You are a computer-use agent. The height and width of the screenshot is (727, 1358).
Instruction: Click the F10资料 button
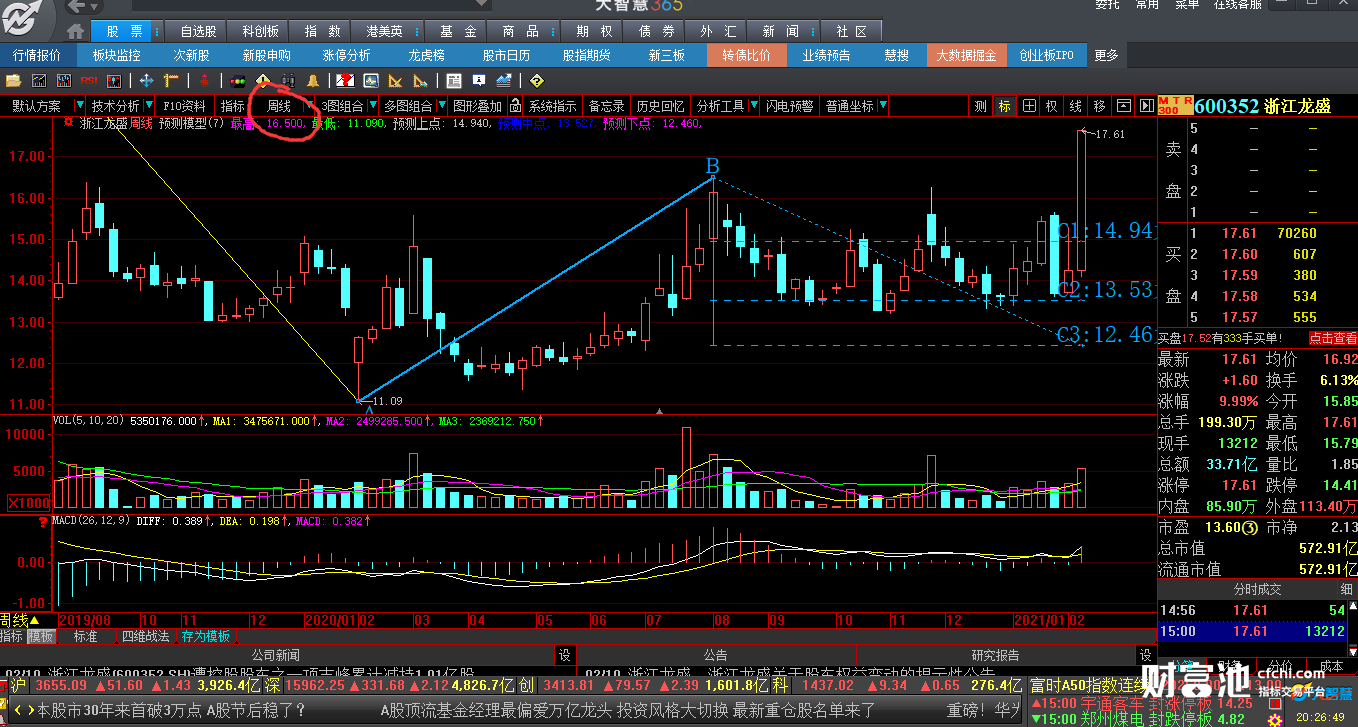point(185,106)
